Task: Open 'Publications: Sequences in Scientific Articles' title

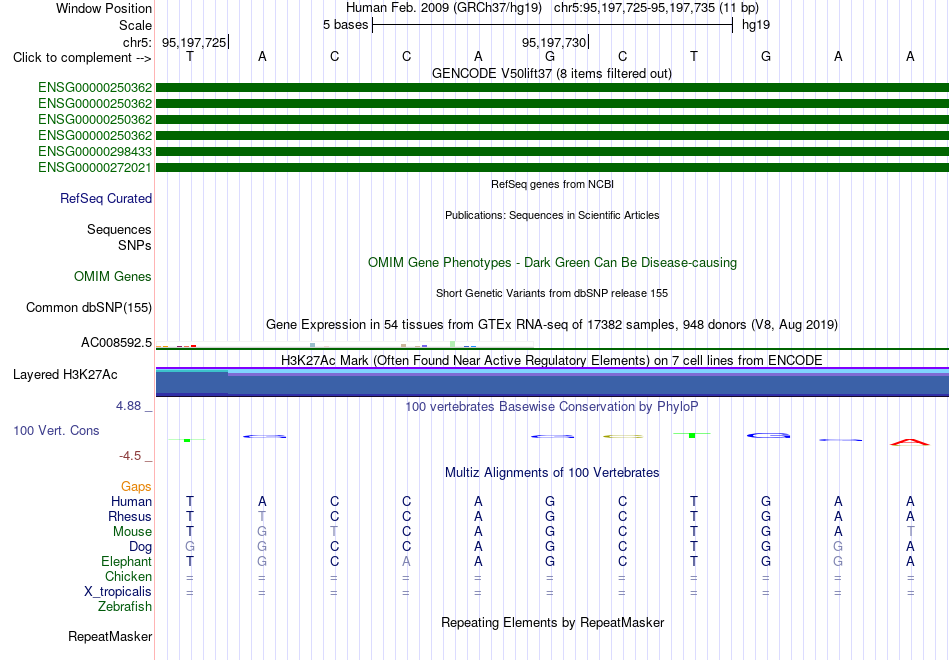Action: [x=552, y=215]
